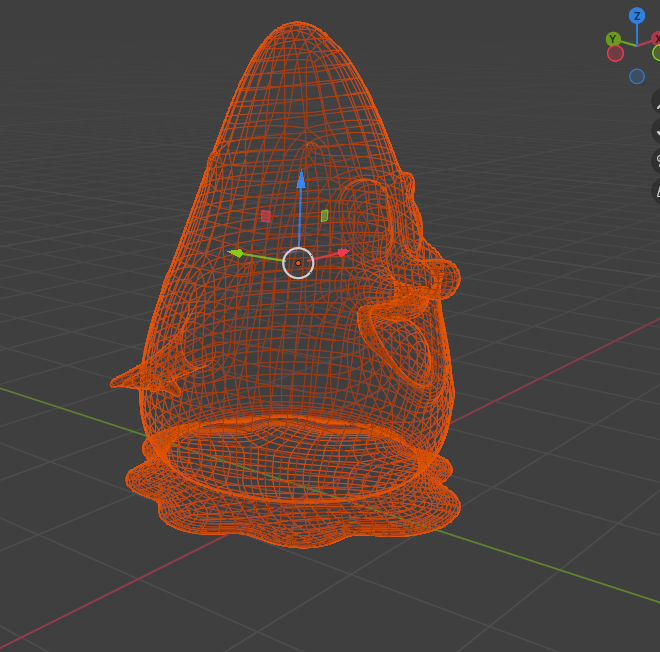
Task: Snap view to negative Z blue circle
Action: [637, 76]
